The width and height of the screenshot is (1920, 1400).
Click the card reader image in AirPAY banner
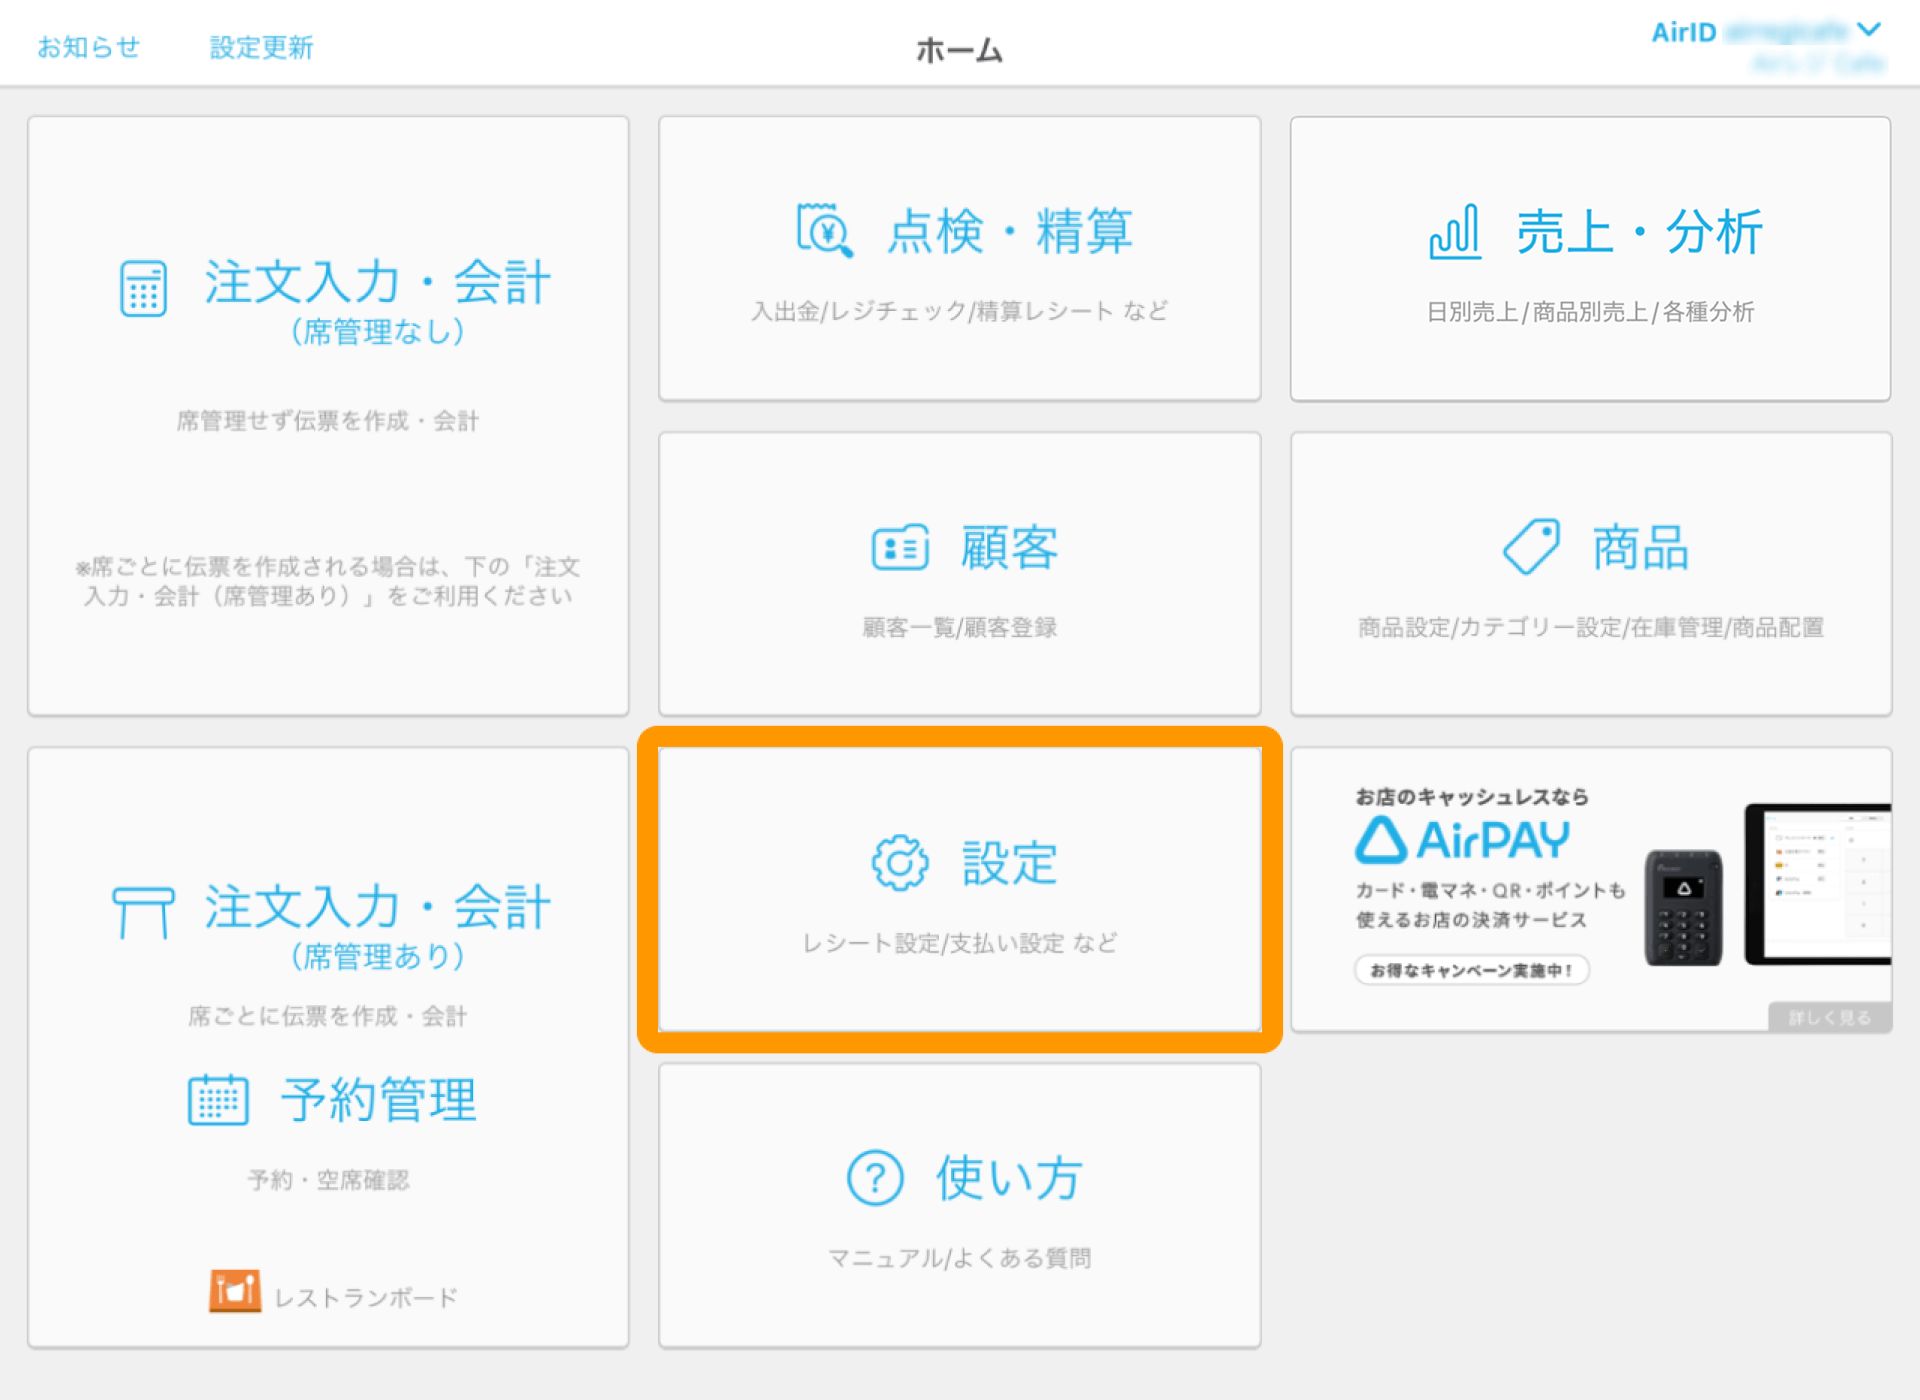[x=1684, y=907]
